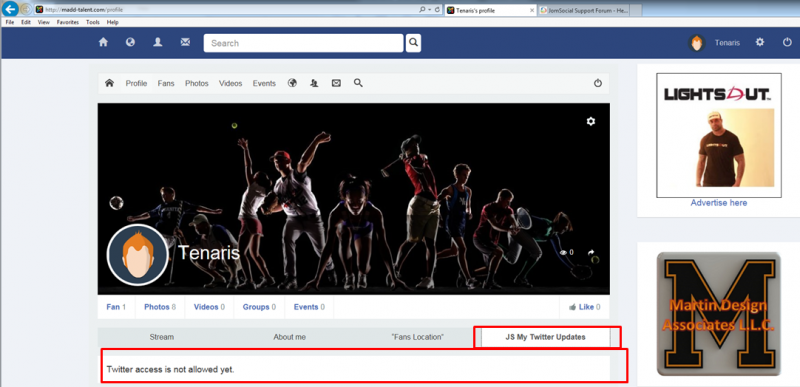Open Fans in the profile toolbar
This screenshot has height=387, width=800.
coord(166,83)
